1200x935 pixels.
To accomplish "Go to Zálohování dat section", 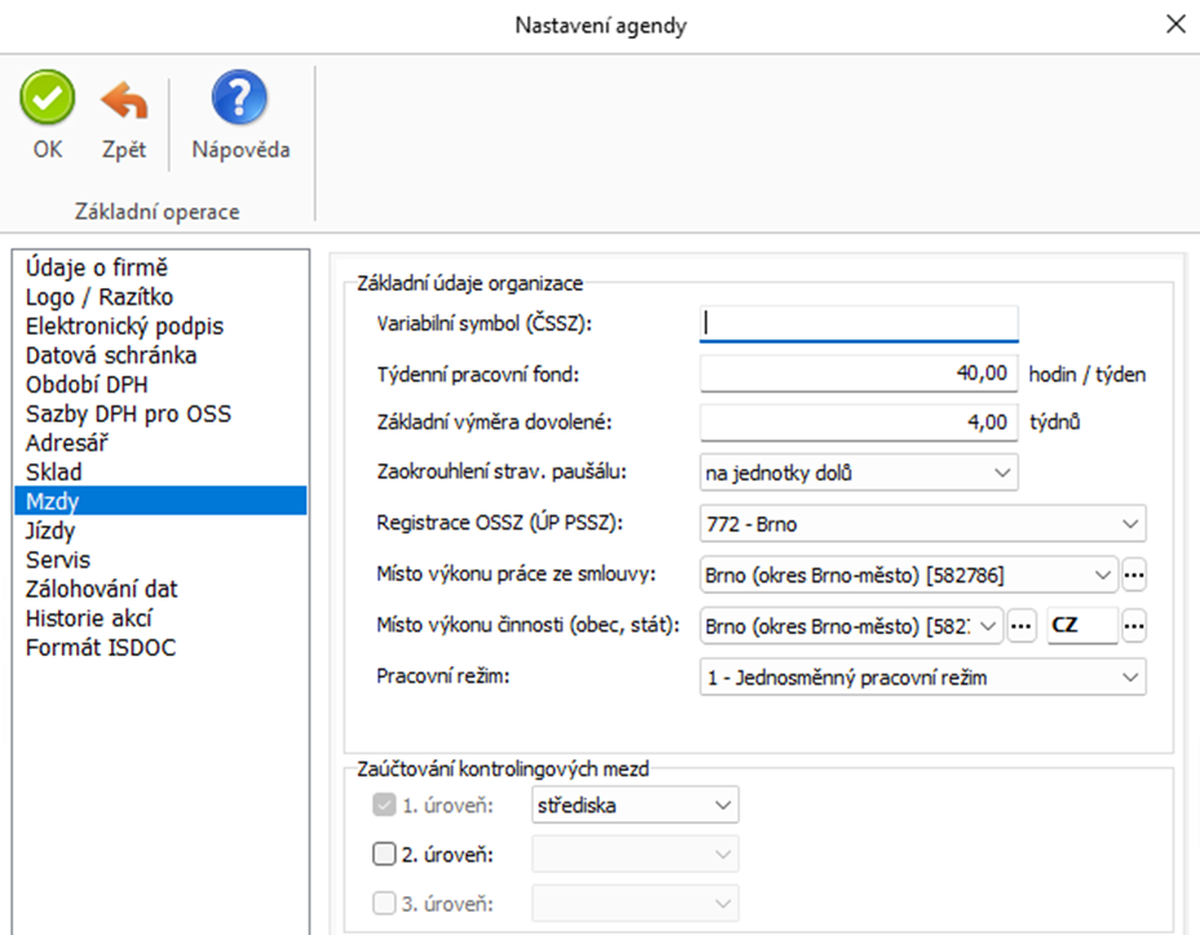I will (102, 589).
